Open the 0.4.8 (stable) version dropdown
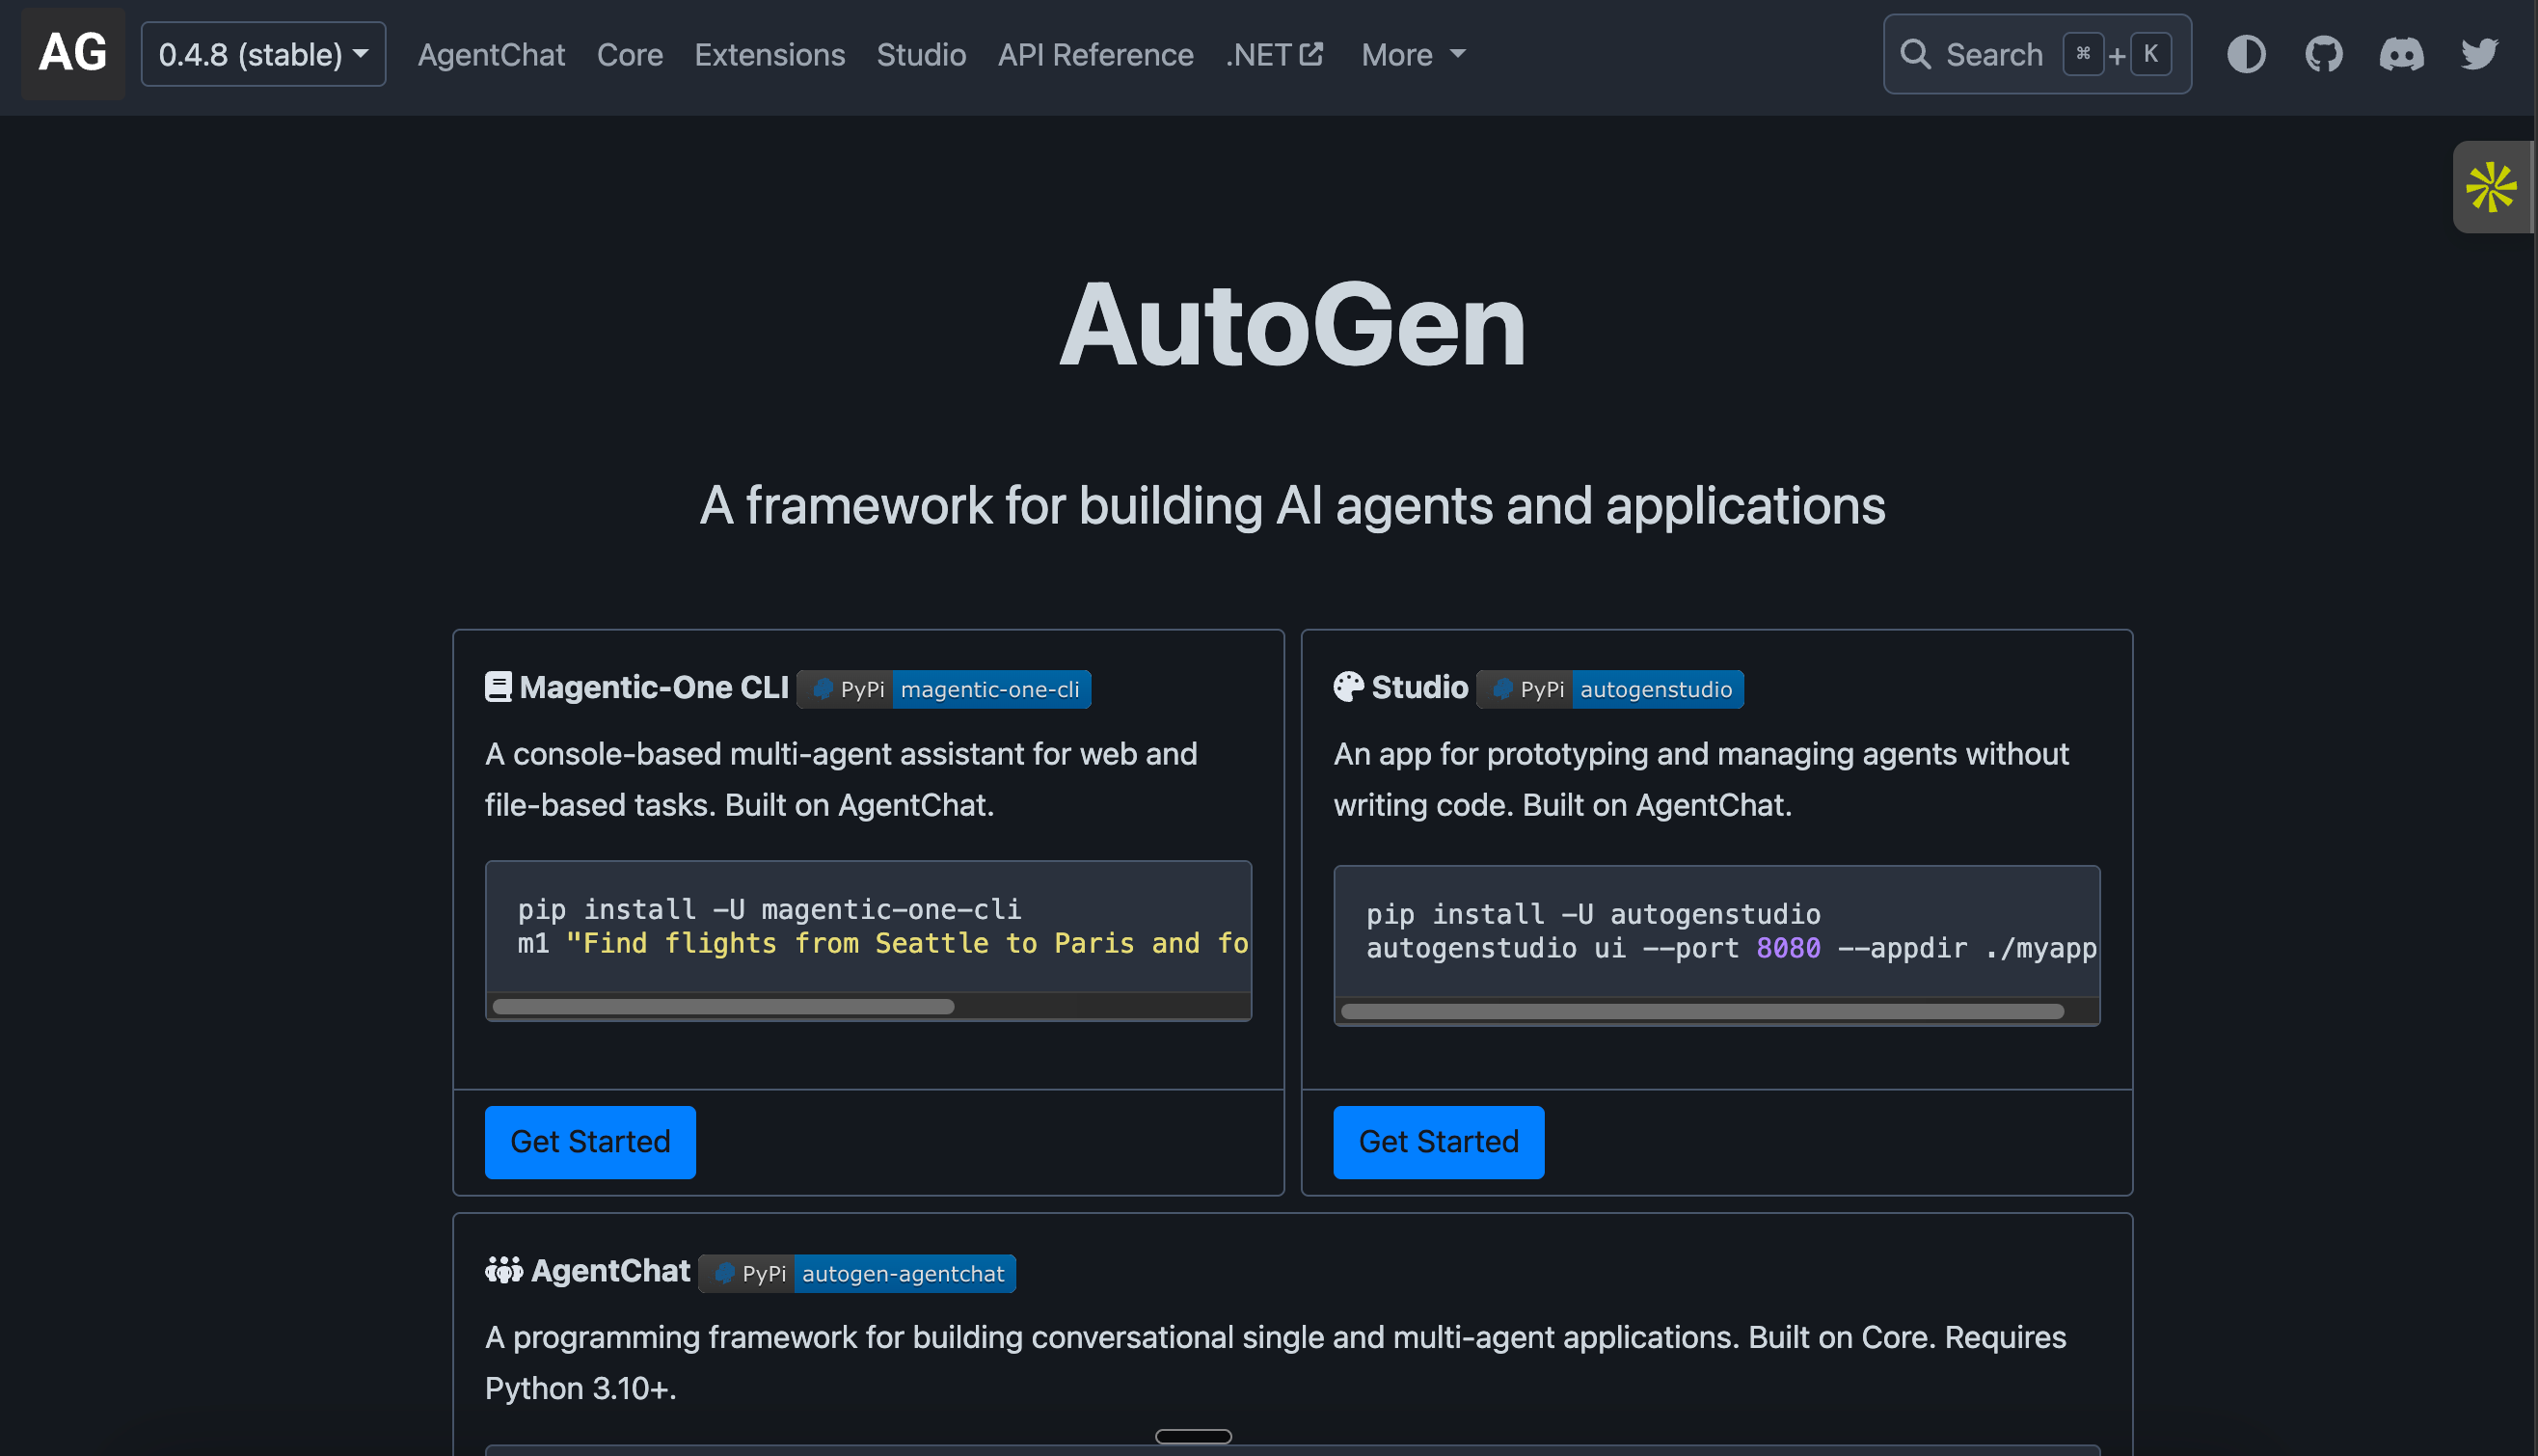Screen dimensions: 2538x1456 (263, 53)
